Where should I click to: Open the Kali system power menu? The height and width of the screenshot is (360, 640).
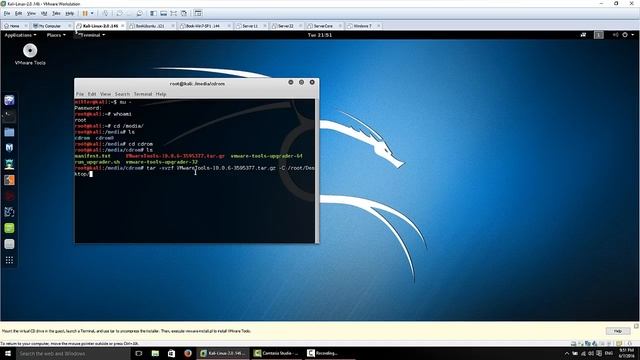(x=628, y=35)
